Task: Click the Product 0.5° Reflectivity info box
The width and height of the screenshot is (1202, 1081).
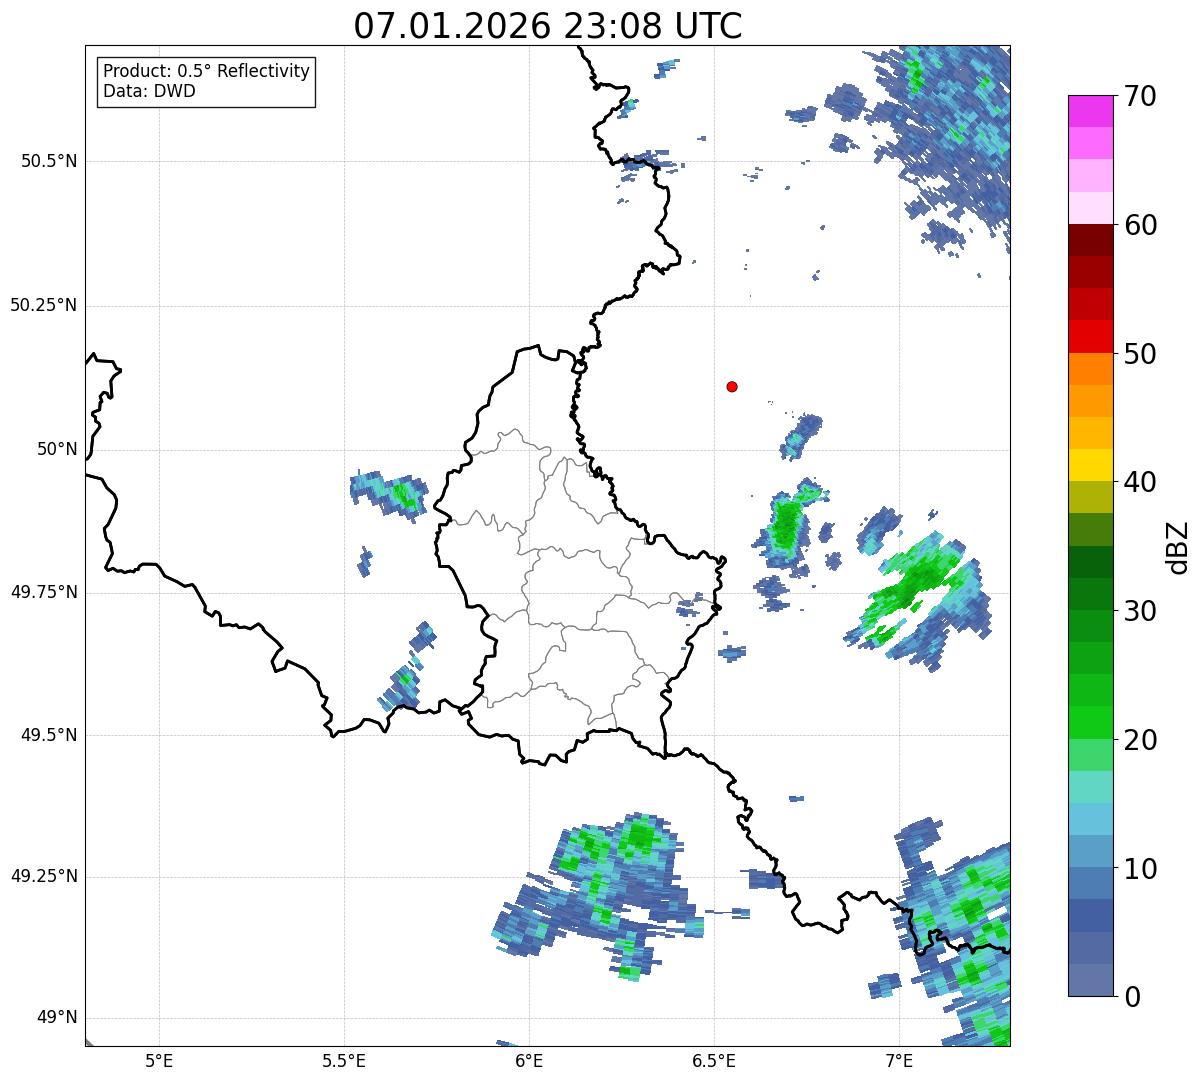Action: 206,82
